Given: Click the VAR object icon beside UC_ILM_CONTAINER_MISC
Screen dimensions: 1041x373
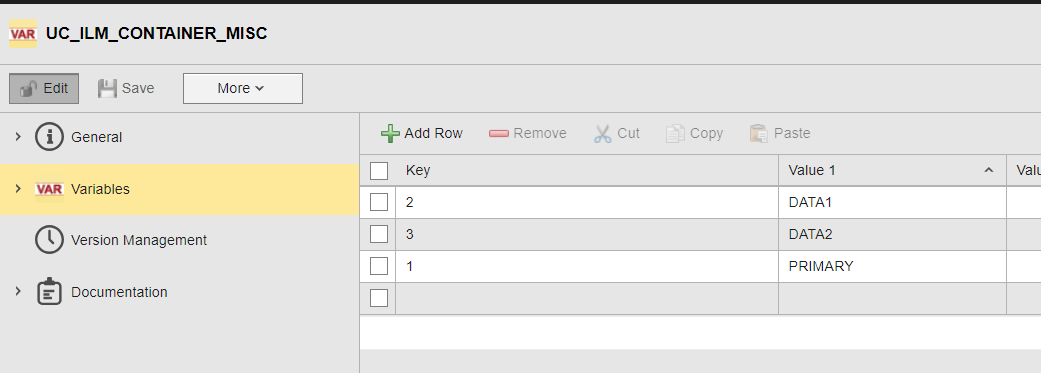Looking at the screenshot, I should [x=23, y=33].
